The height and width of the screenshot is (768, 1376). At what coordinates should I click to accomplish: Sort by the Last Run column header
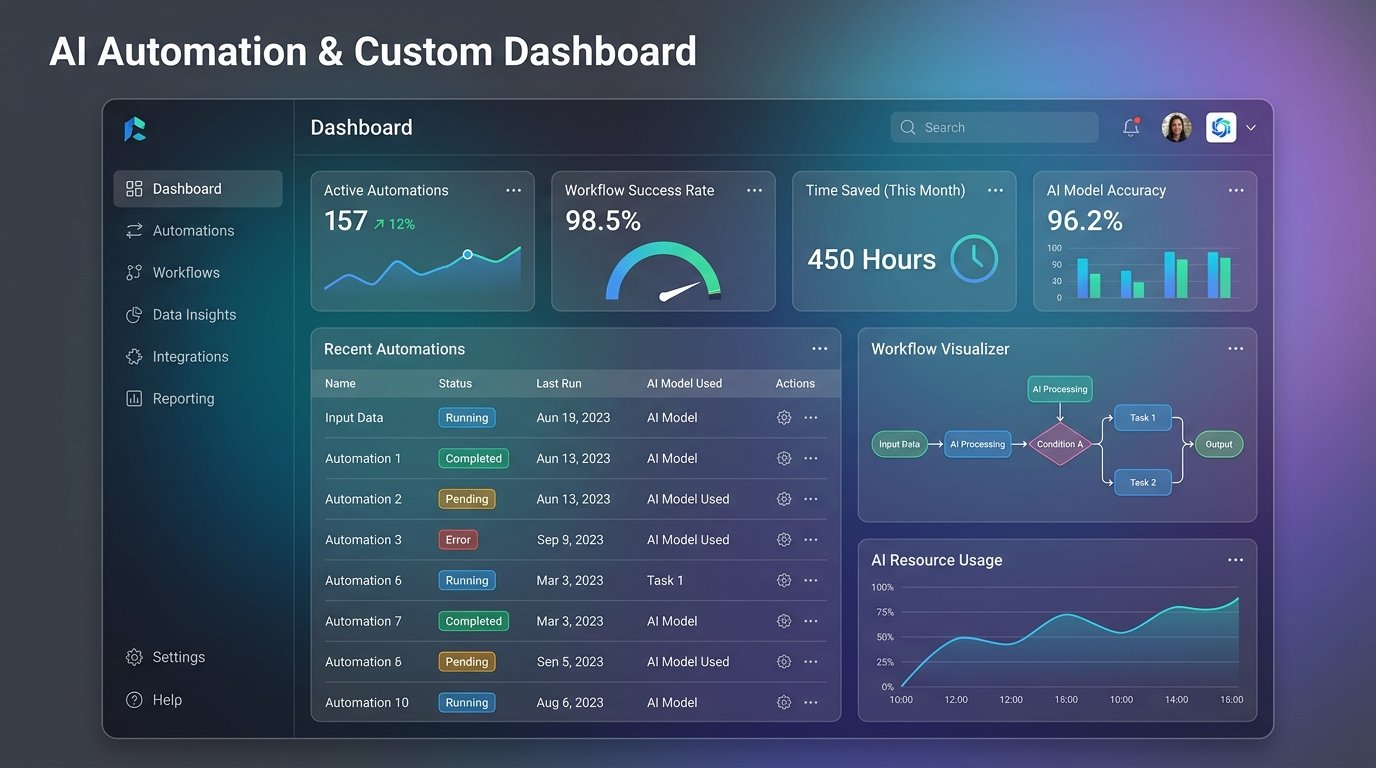coord(559,383)
